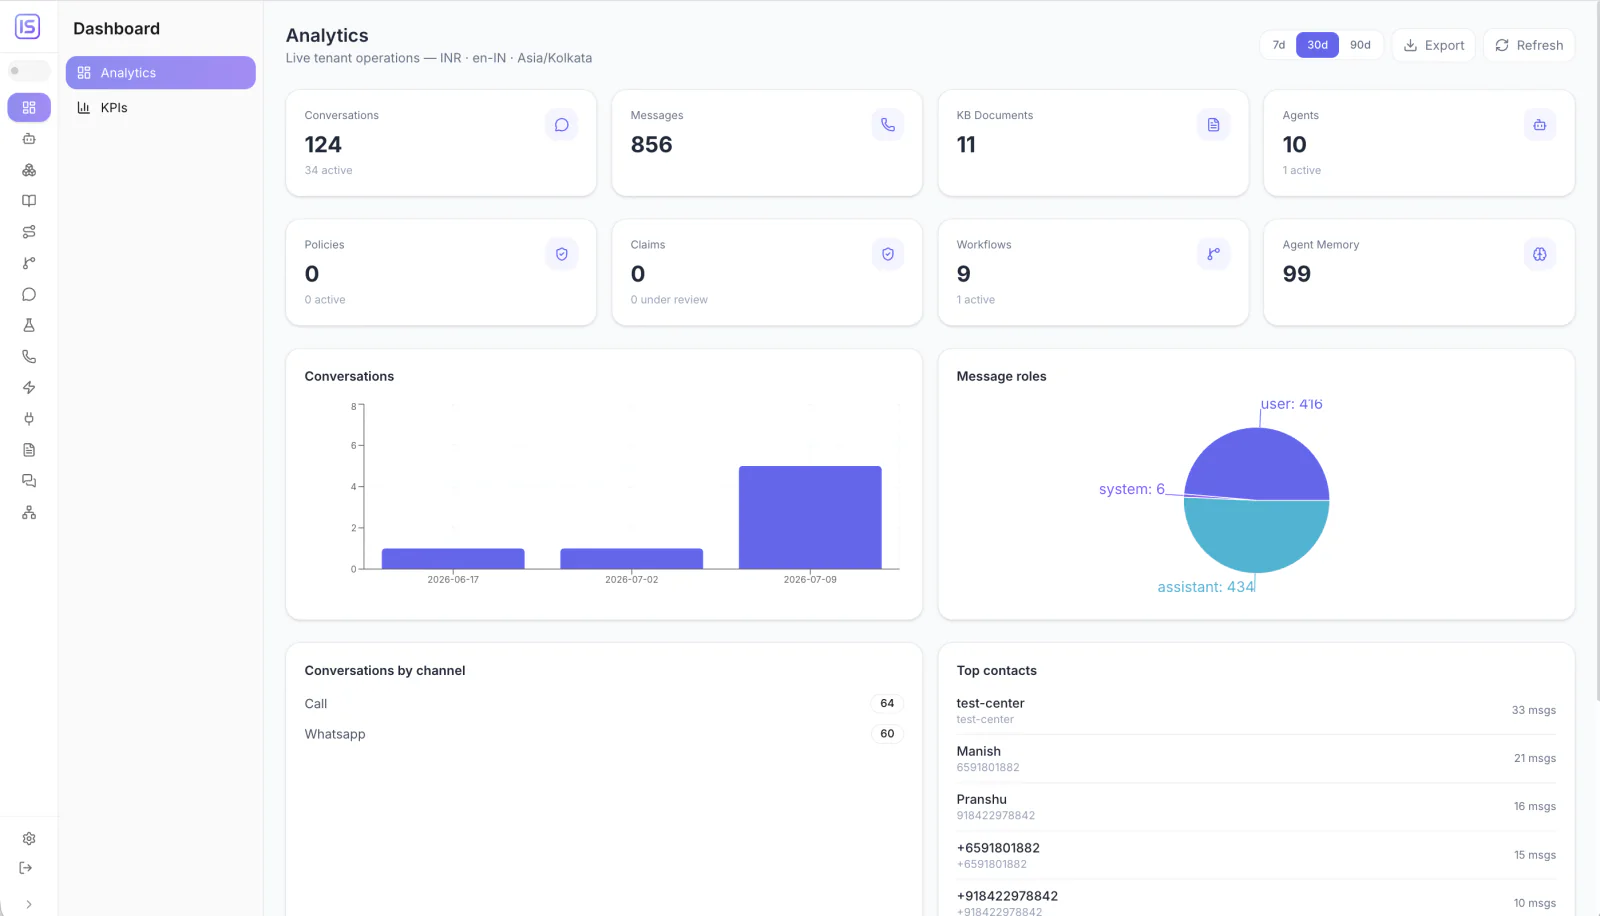The height and width of the screenshot is (916, 1600).
Task: Click the 99 Agent Memory value
Action: [1296, 274]
